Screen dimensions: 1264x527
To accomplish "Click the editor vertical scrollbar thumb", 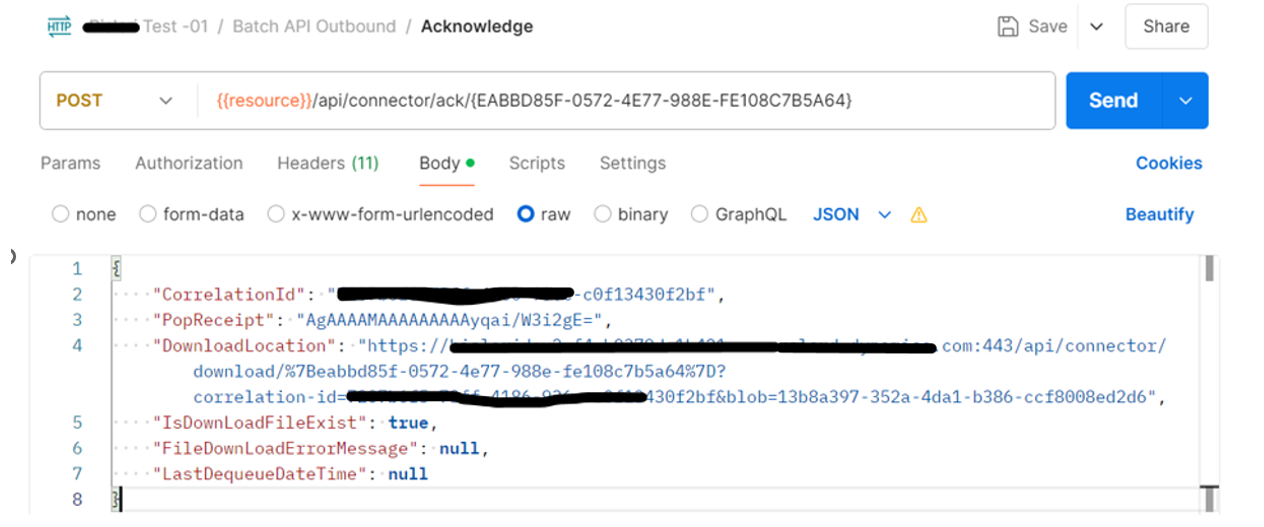I will tap(1208, 268).
